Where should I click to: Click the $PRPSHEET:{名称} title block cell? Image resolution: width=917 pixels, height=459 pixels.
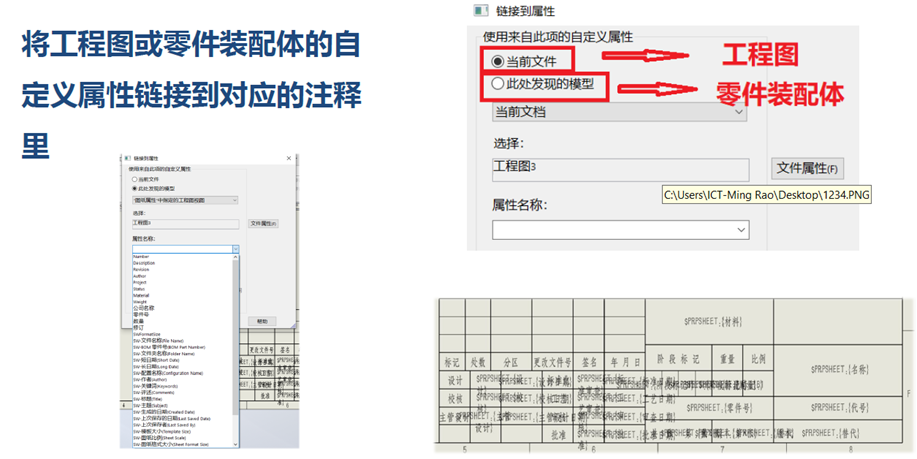point(838,370)
